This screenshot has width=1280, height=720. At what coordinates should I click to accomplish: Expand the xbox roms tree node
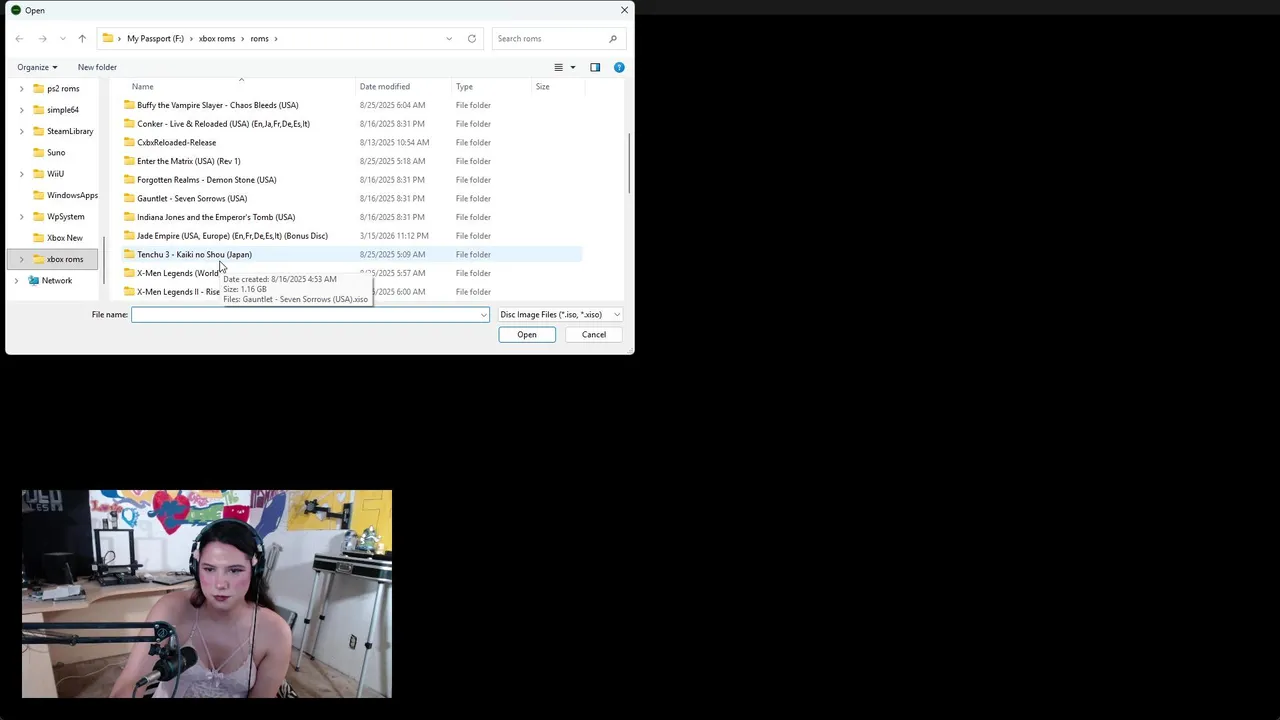pyautogui.click(x=21, y=259)
